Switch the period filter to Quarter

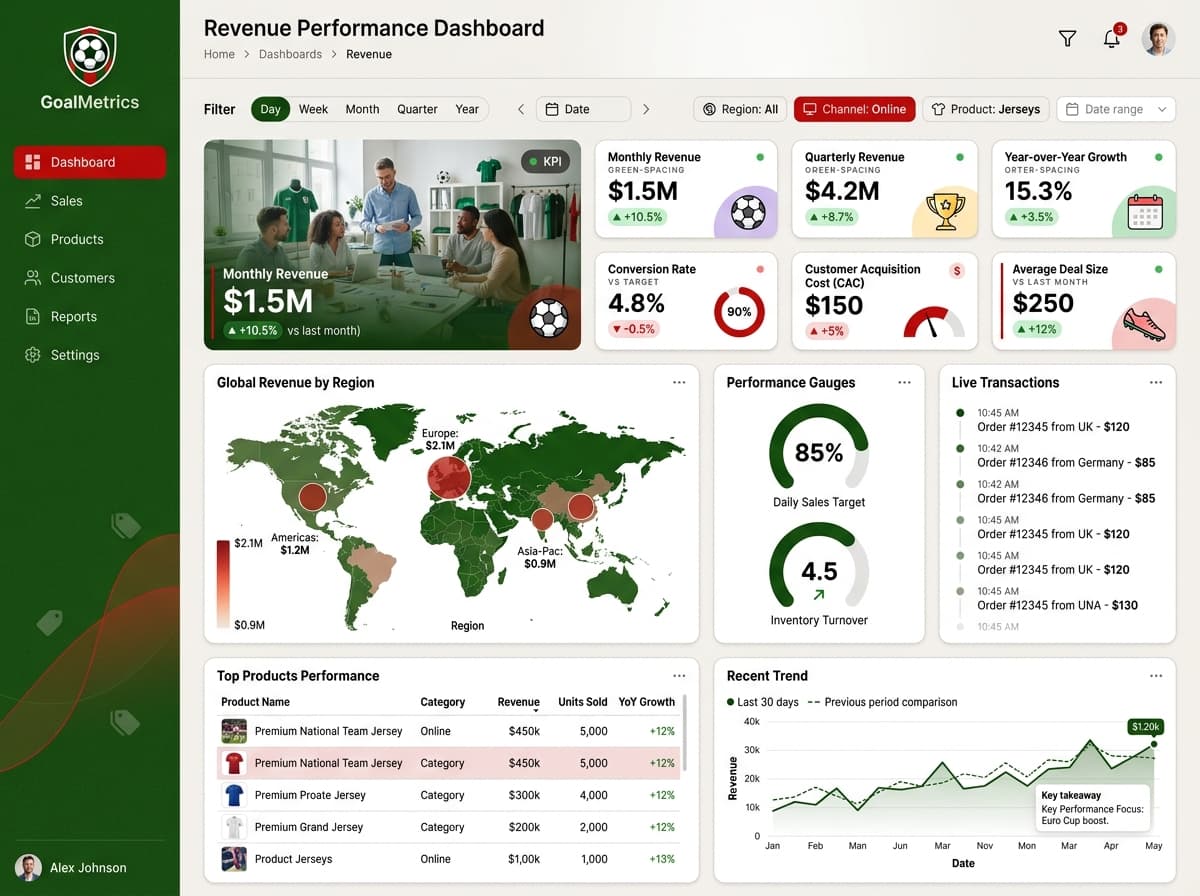pyautogui.click(x=417, y=109)
